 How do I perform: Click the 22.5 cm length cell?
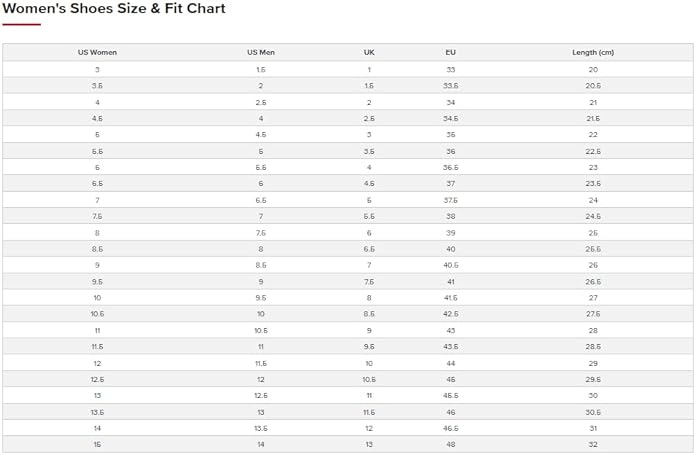coord(592,151)
